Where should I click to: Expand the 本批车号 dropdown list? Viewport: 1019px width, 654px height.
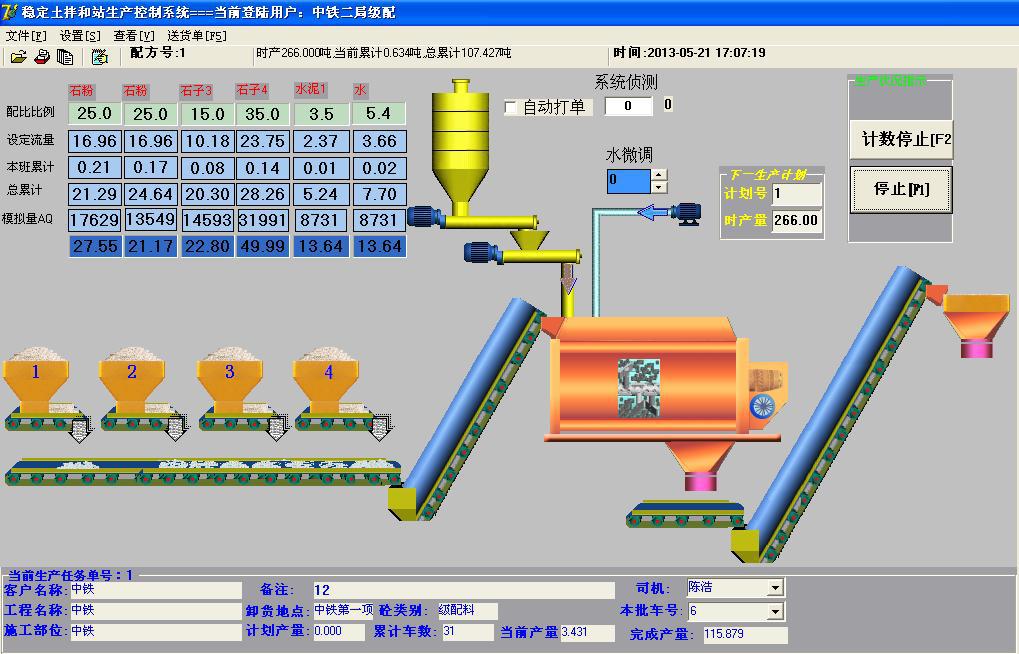(775, 611)
